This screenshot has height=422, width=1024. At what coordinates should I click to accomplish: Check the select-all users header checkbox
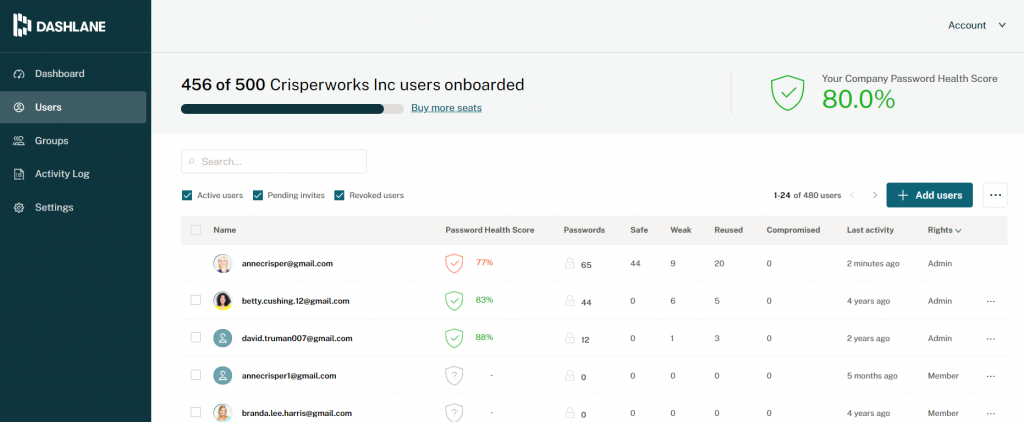(x=196, y=230)
